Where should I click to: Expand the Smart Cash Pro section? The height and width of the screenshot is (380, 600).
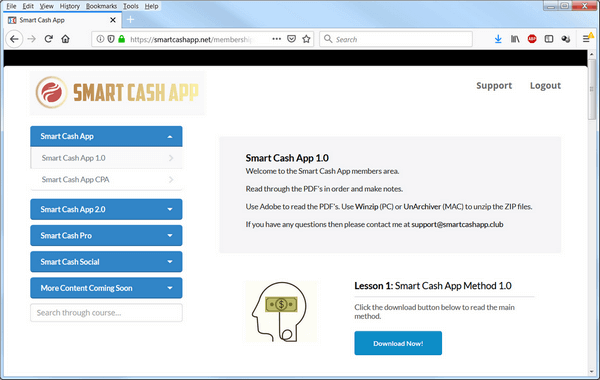[x=106, y=235]
